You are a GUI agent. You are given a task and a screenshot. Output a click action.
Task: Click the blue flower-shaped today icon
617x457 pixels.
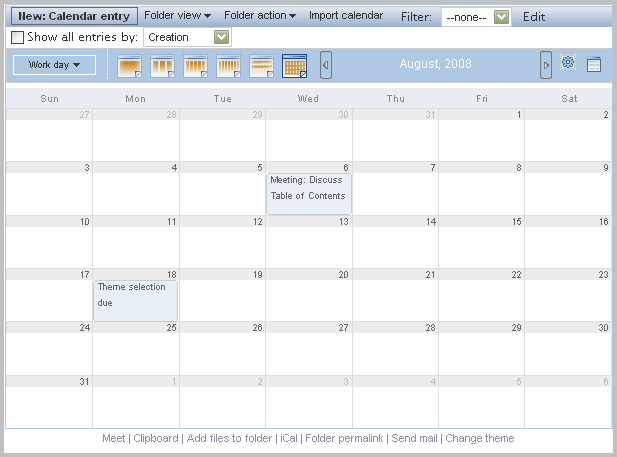point(568,62)
